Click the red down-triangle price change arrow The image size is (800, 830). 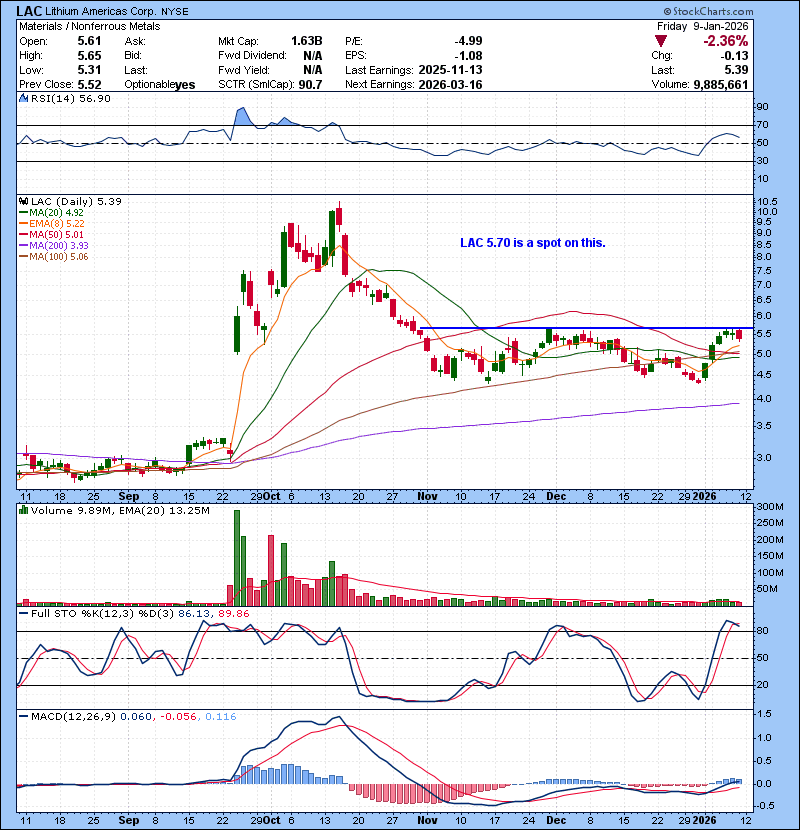tap(660, 41)
